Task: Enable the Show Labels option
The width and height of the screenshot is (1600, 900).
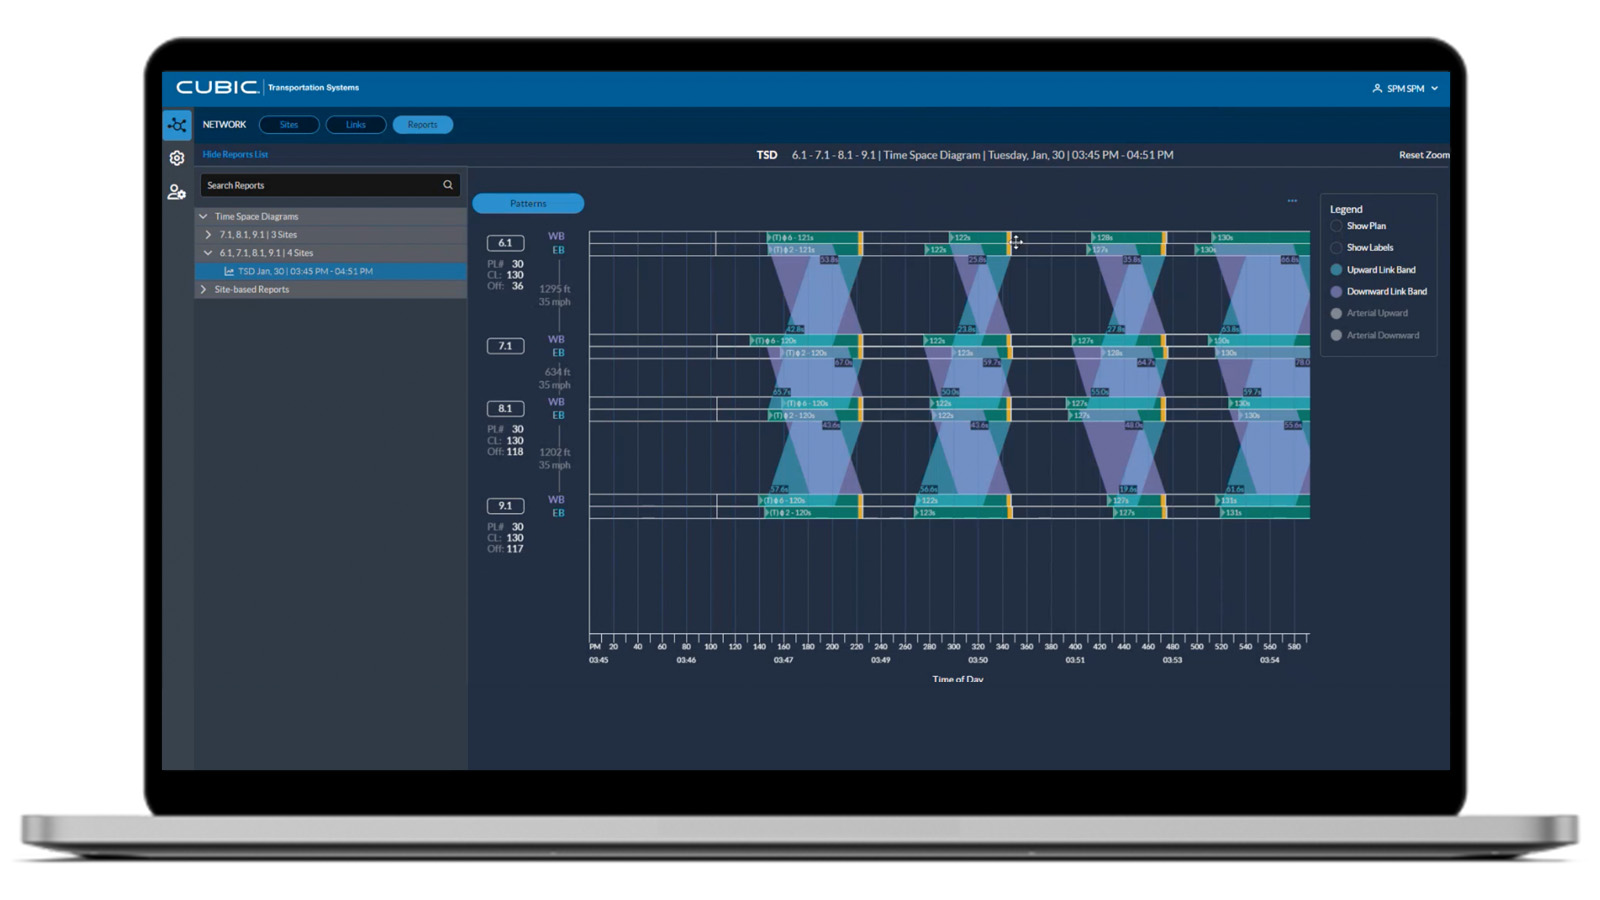Action: pyautogui.click(x=1337, y=247)
